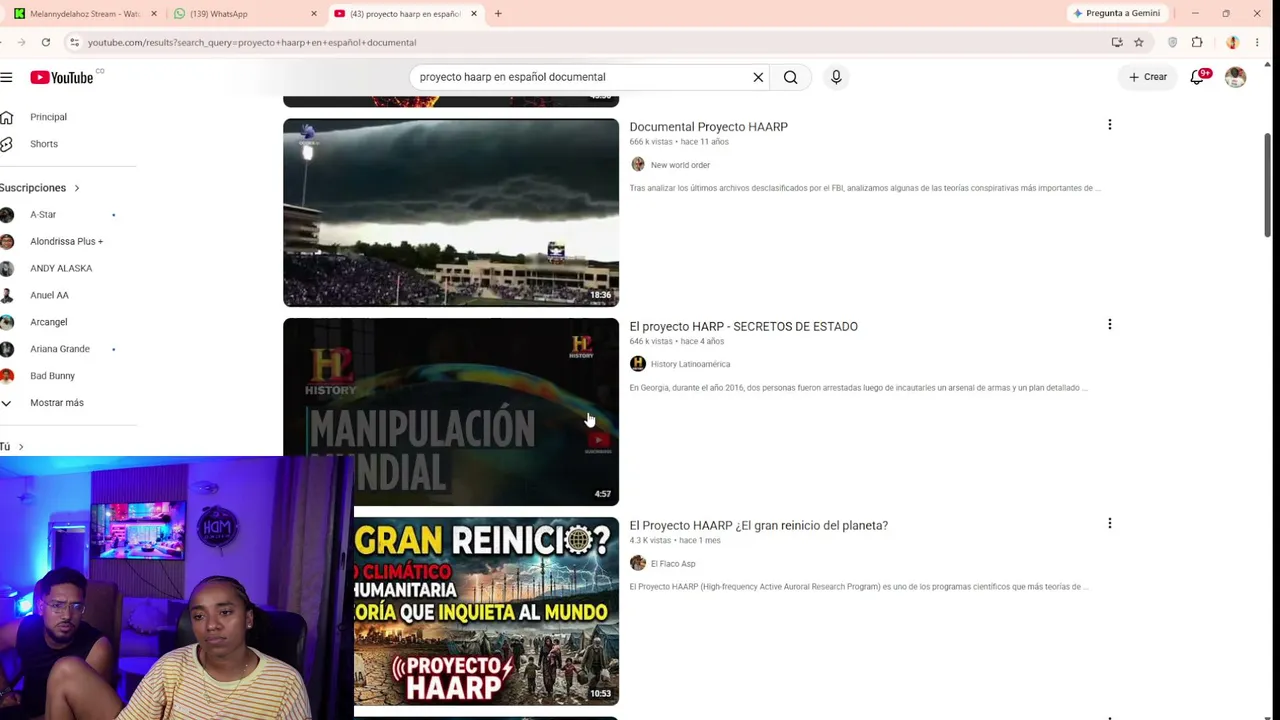The image size is (1280, 720).
Task: Click the El Flaco Asp channel avatar
Action: [x=638, y=563]
